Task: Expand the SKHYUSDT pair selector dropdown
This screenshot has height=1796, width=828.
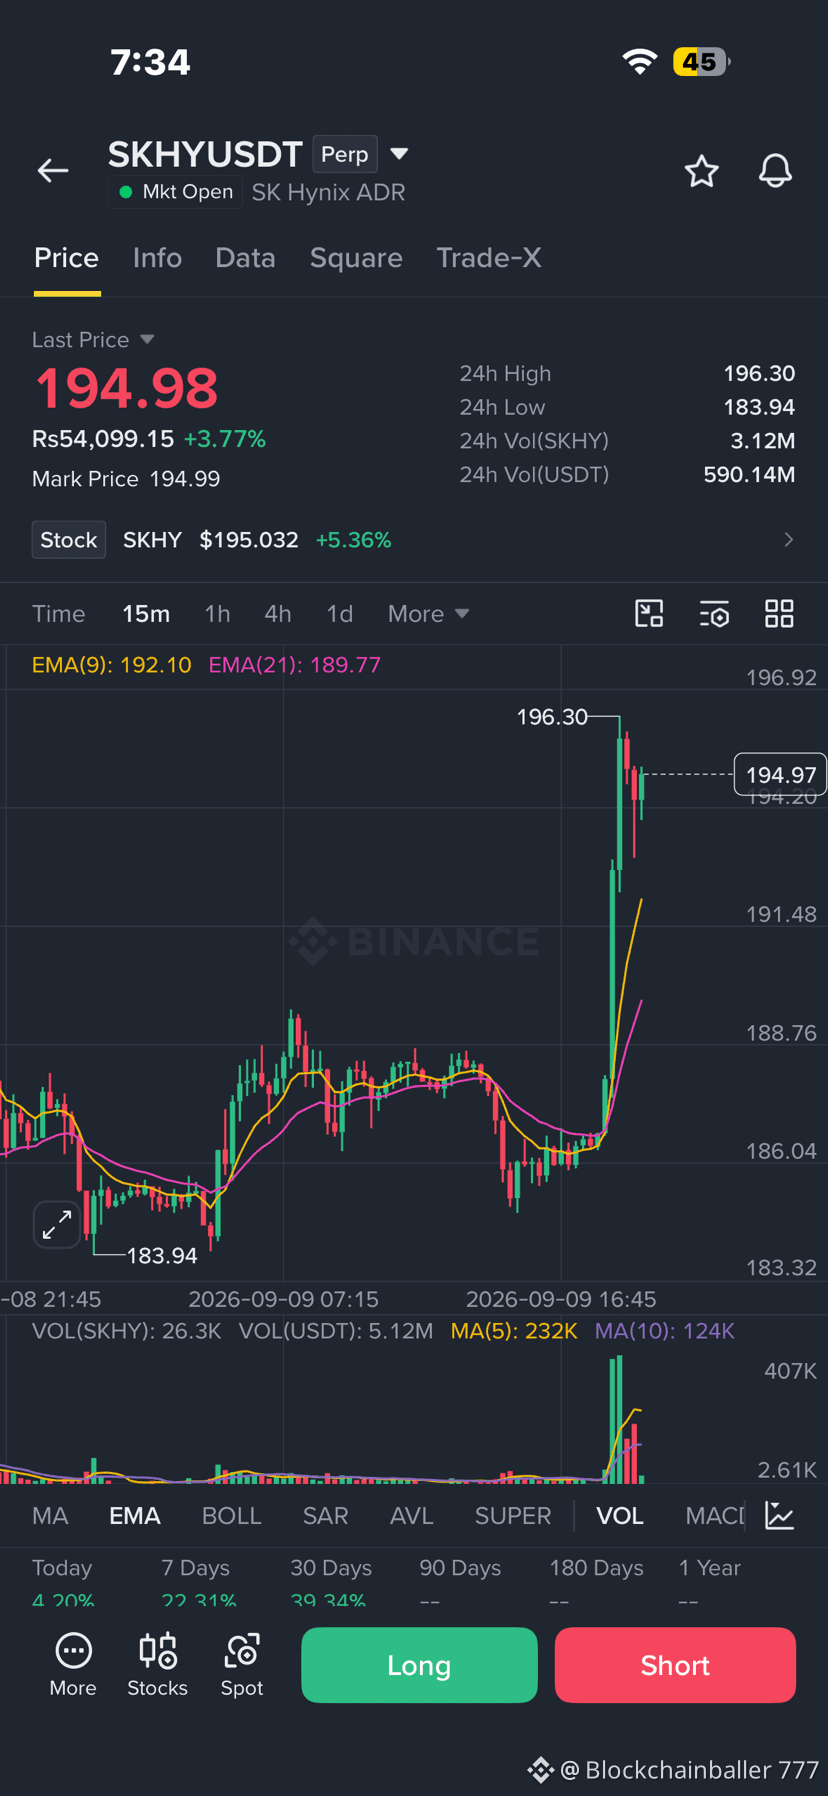Action: (x=399, y=154)
